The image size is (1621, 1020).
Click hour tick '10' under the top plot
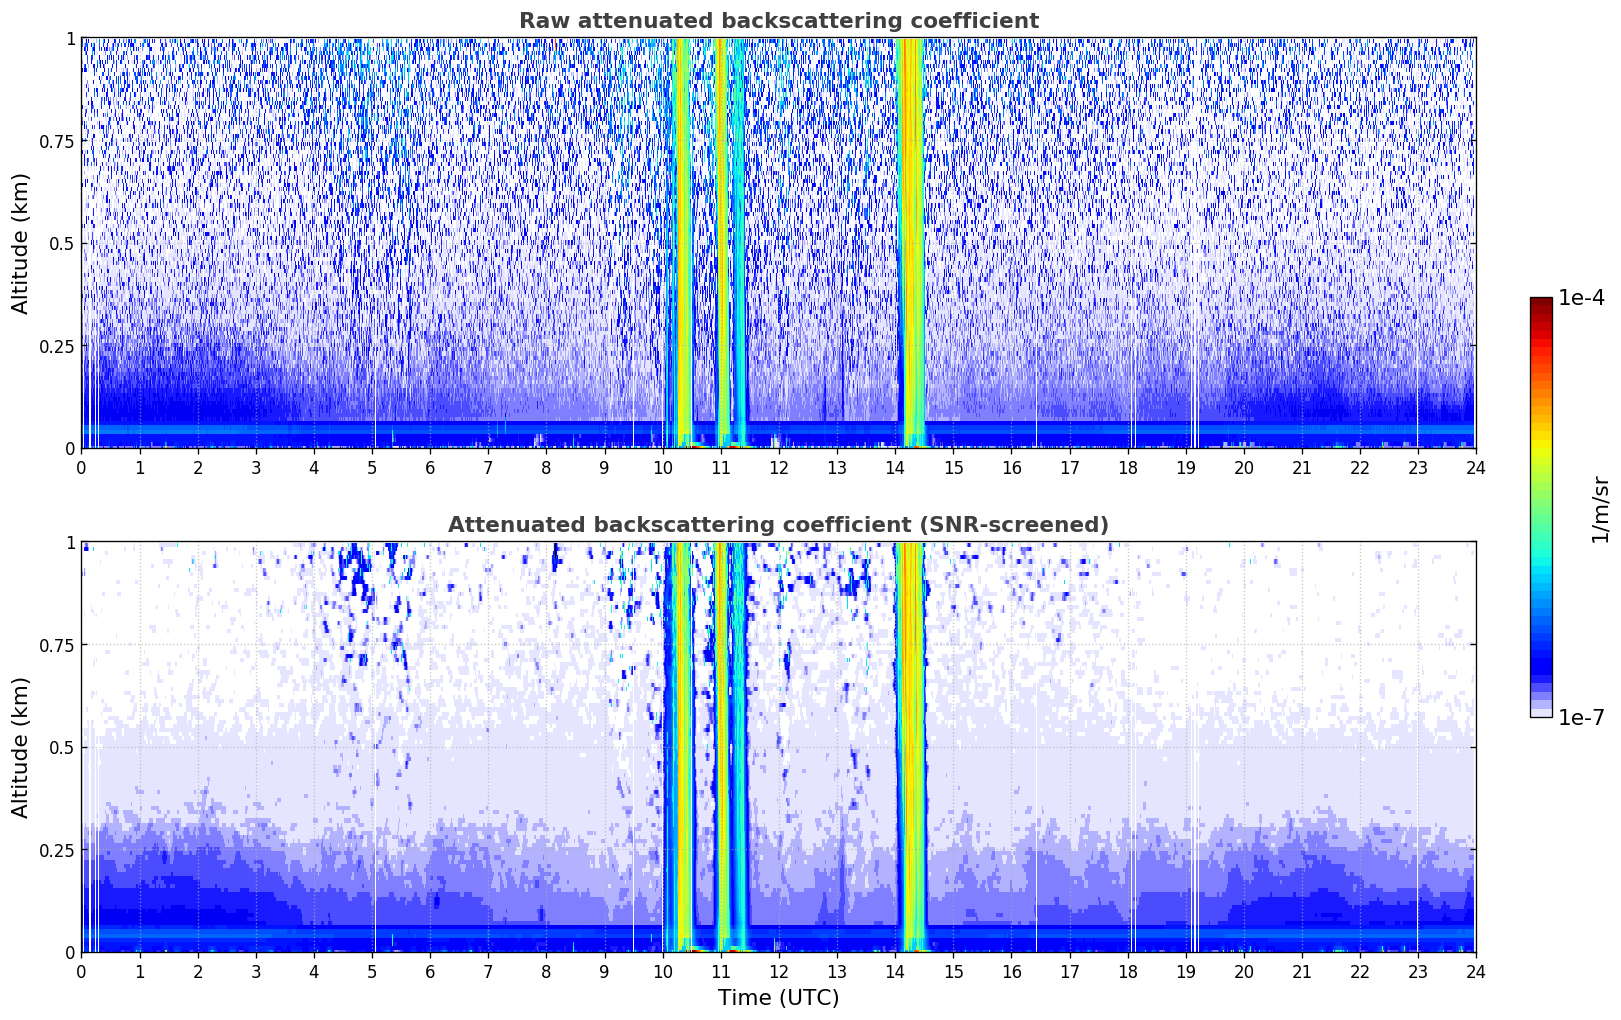[662, 467]
